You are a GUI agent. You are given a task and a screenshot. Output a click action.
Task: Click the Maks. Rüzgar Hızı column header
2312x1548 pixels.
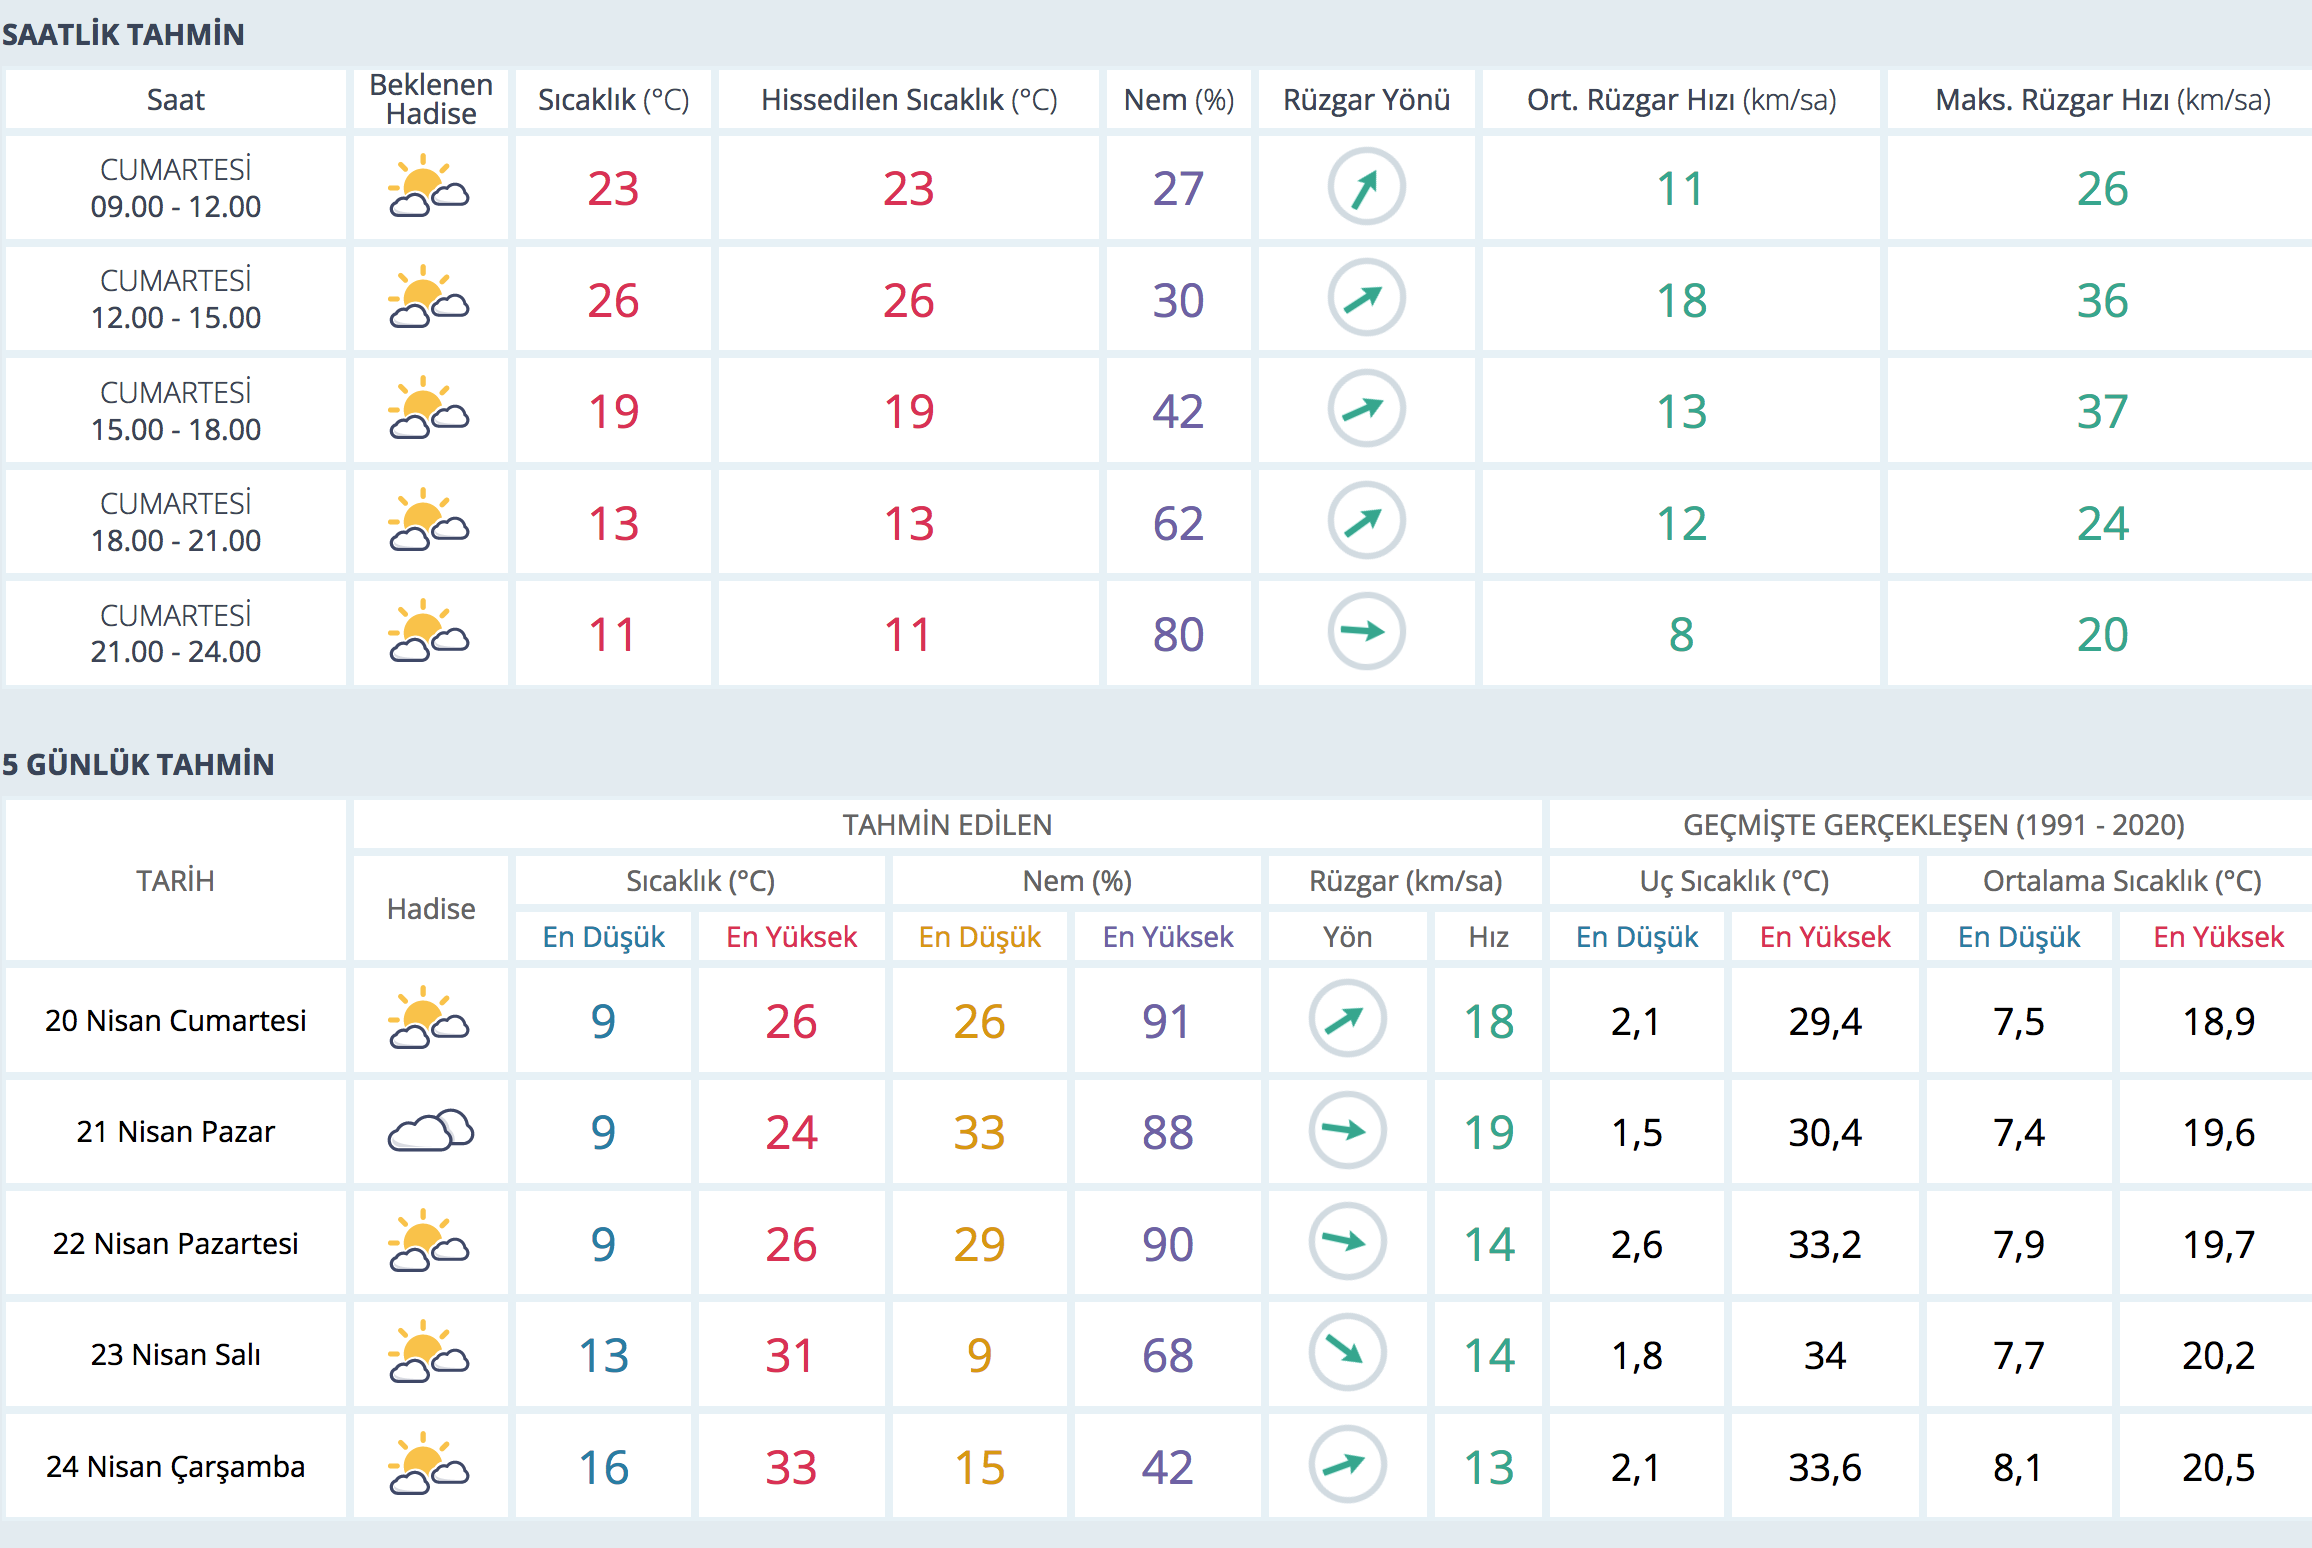(2102, 100)
